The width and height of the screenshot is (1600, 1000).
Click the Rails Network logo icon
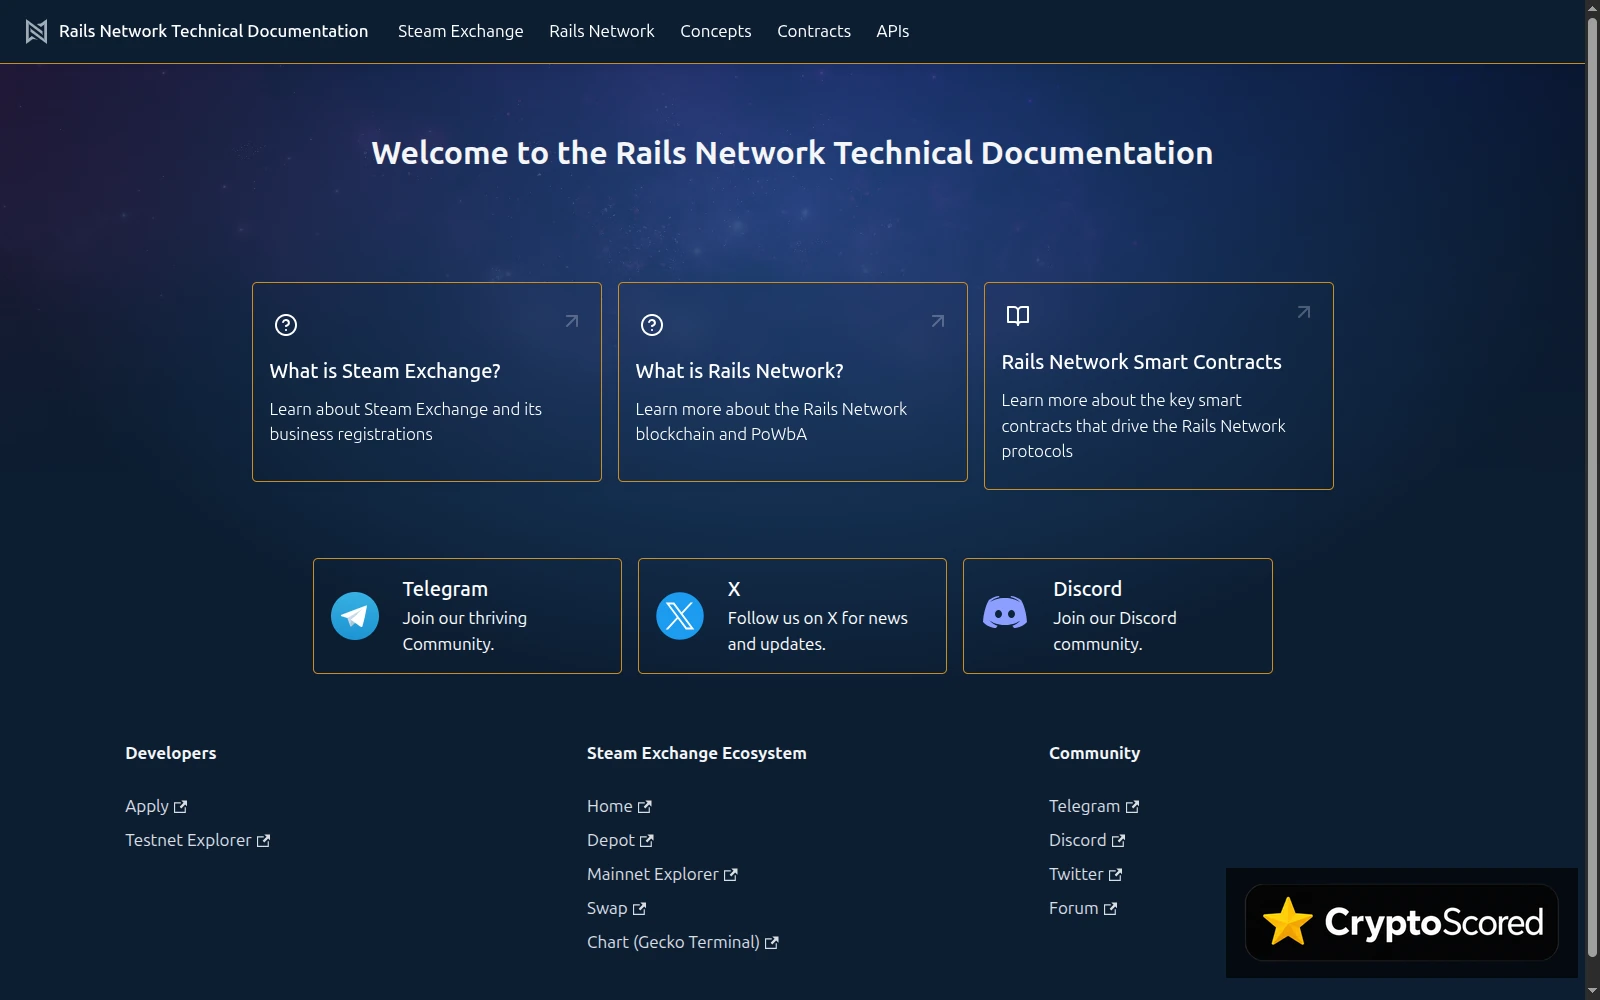click(x=36, y=31)
